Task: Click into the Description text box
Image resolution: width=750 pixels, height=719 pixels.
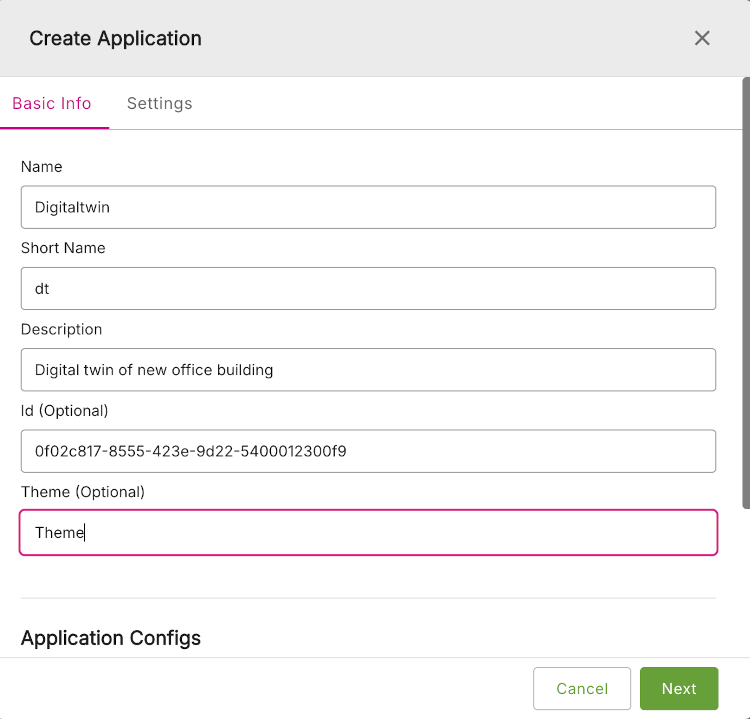Action: [368, 370]
